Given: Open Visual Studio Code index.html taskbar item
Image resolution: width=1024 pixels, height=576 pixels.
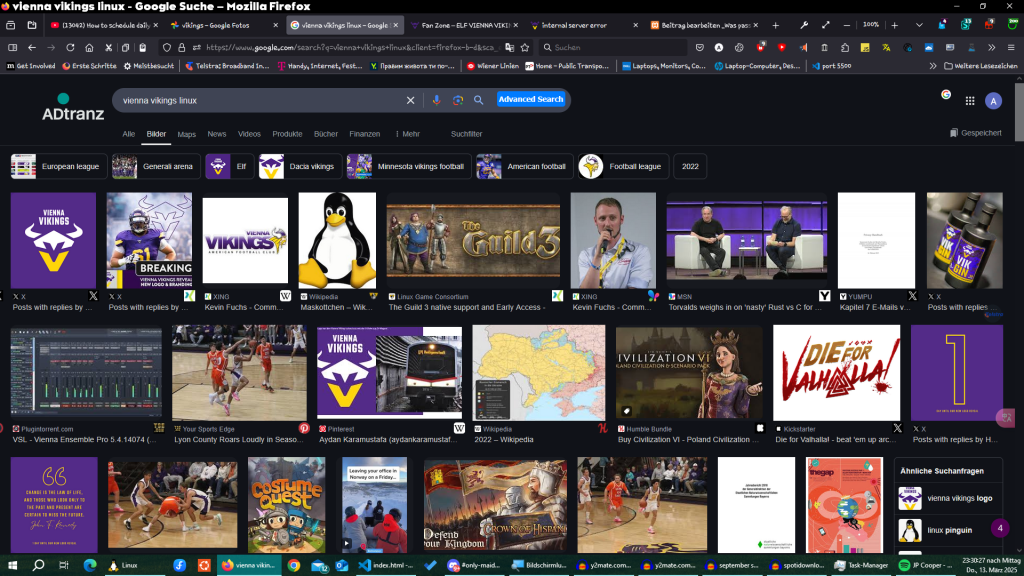Looking at the screenshot, I should pos(385,565).
